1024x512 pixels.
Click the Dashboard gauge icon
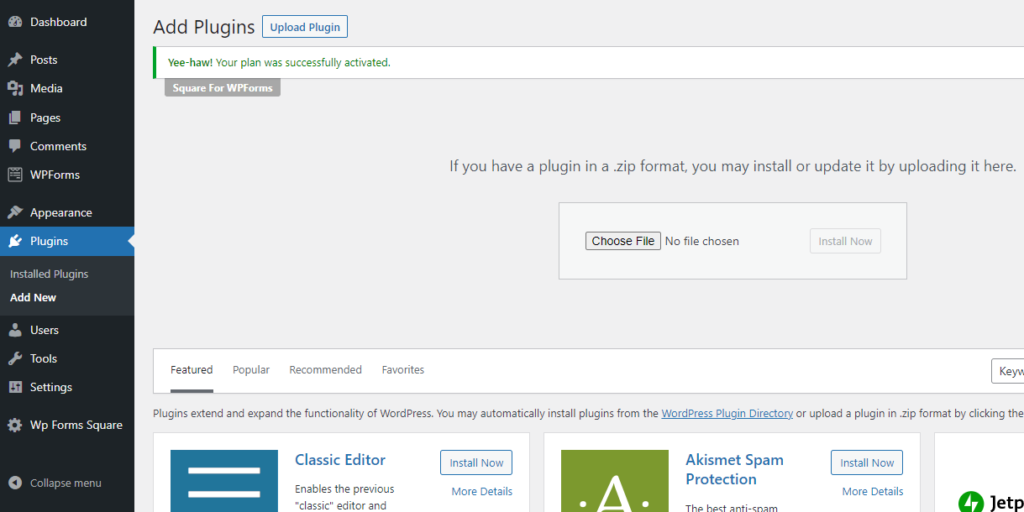[x=14, y=22]
